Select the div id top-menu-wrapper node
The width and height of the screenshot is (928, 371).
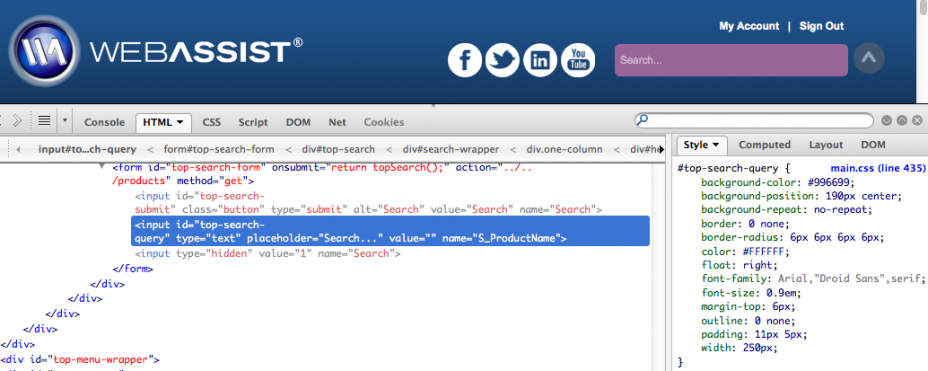[80, 359]
